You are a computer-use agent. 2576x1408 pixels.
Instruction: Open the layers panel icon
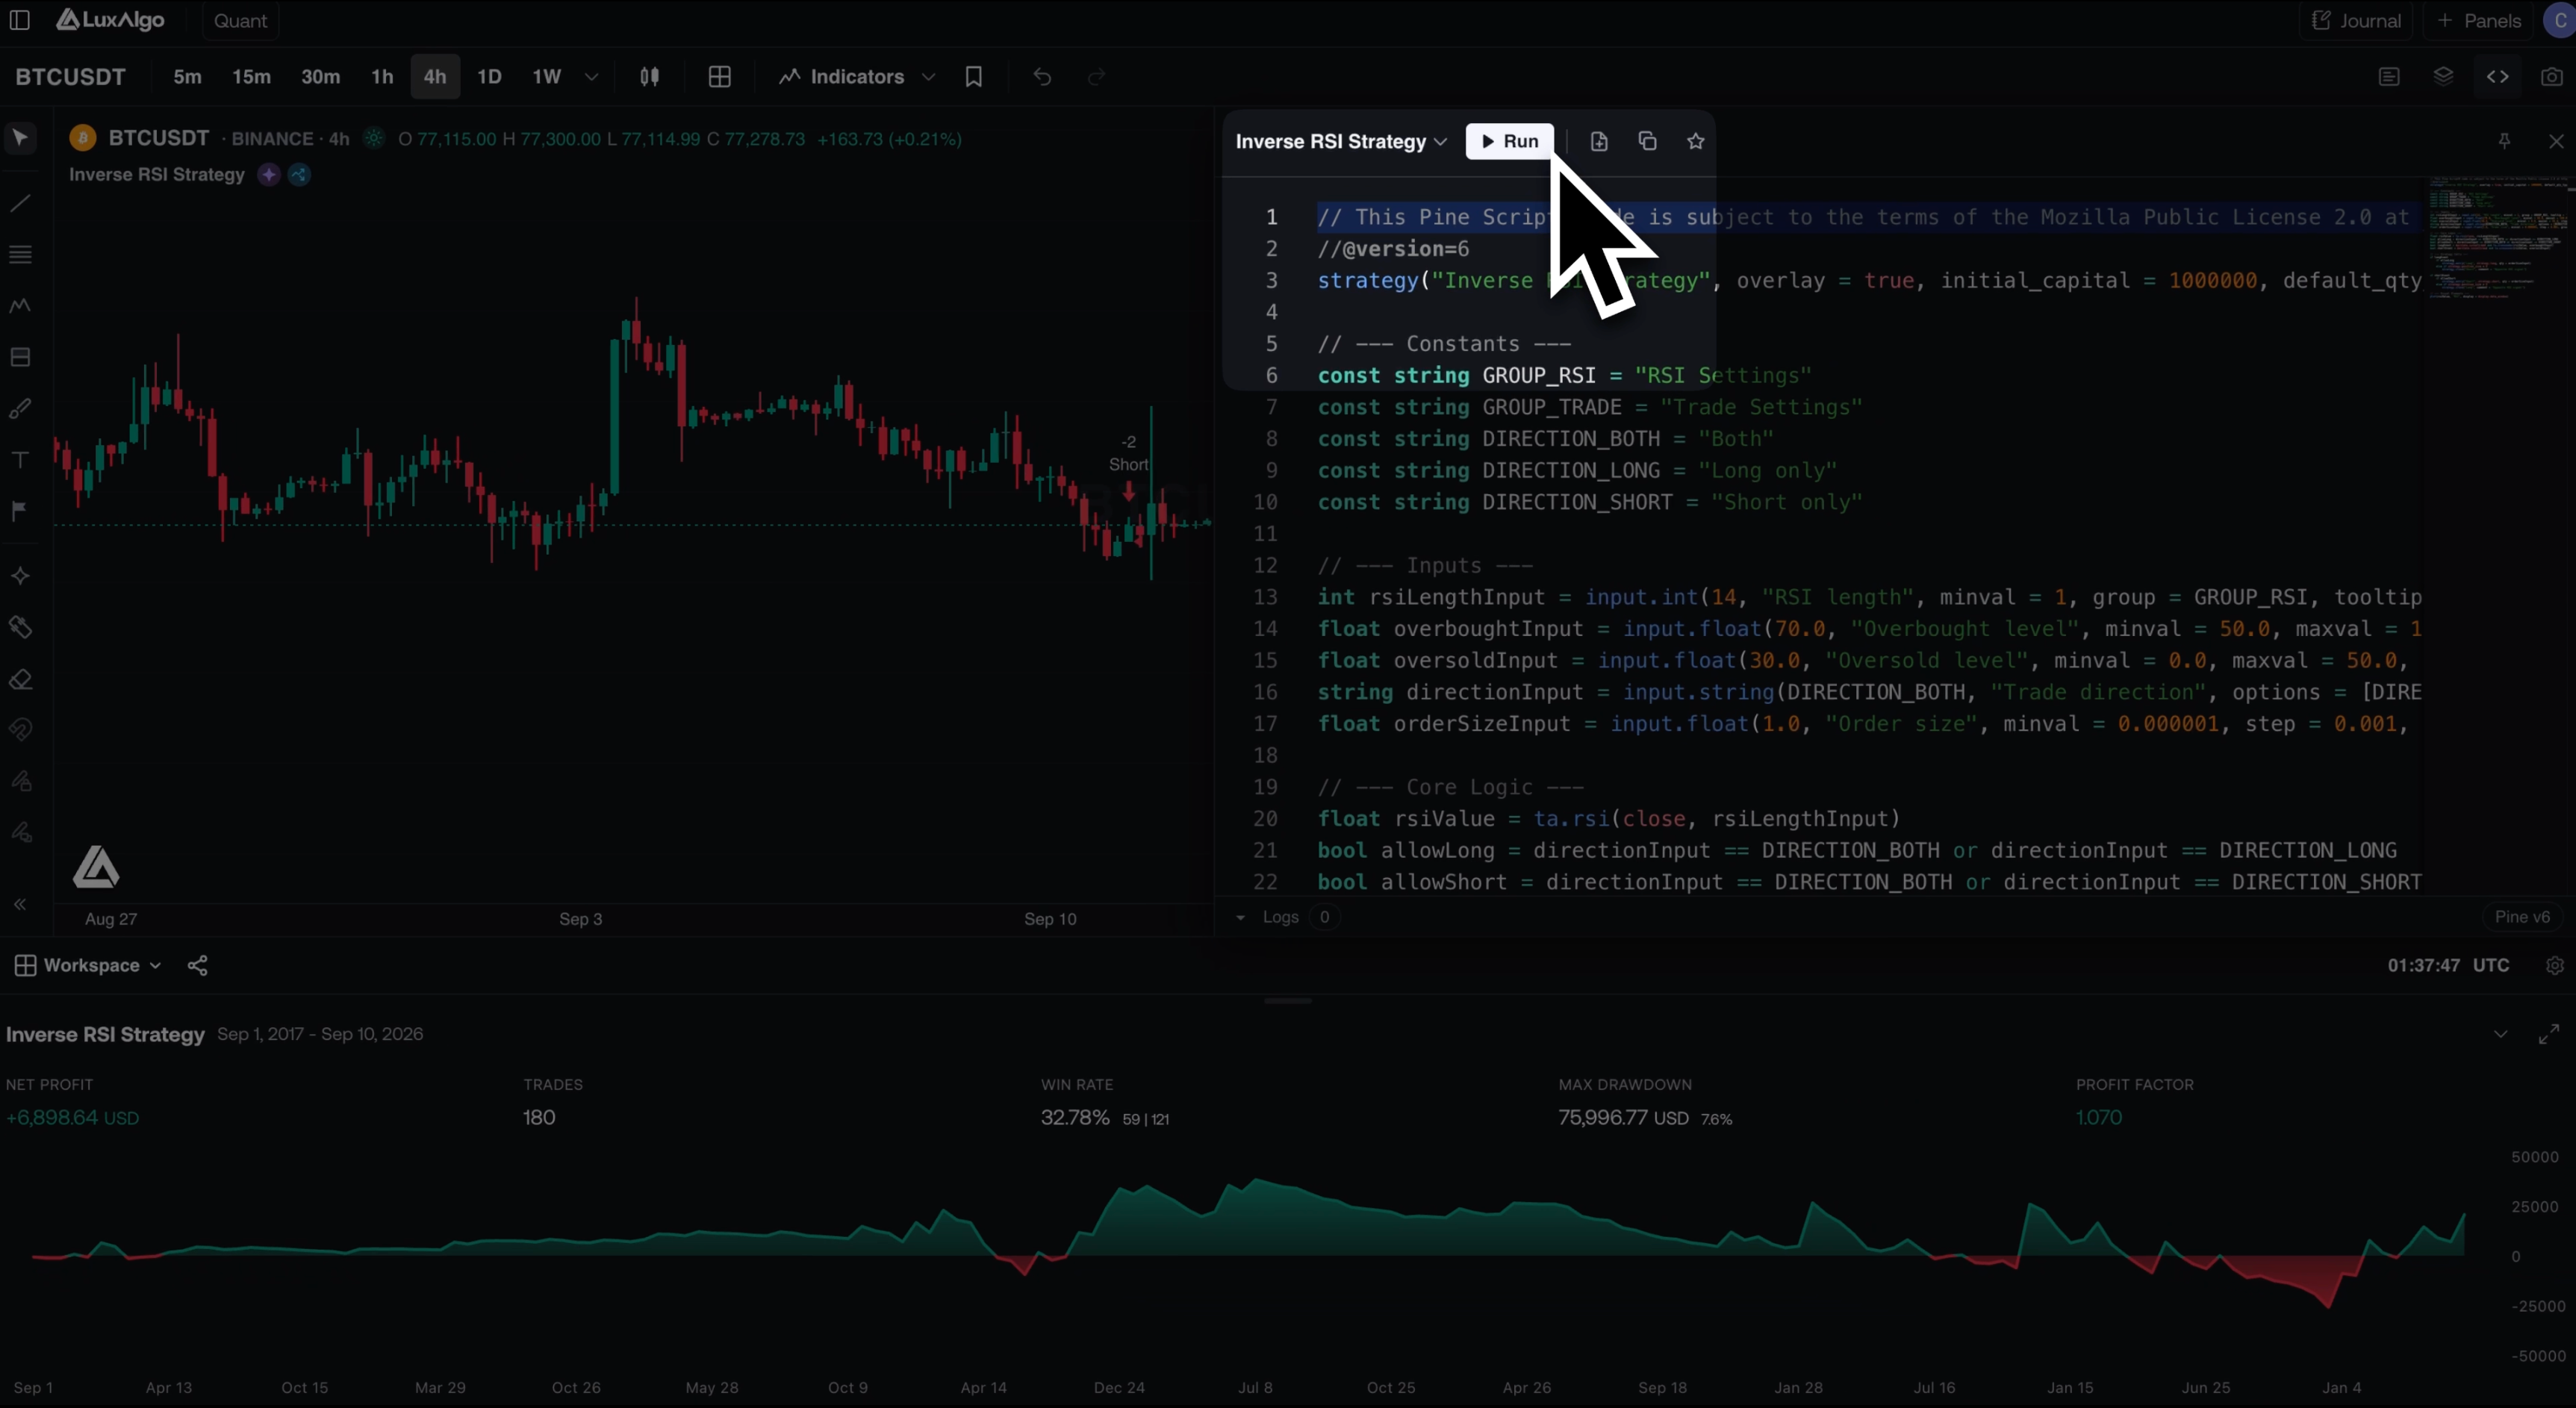coord(2443,77)
